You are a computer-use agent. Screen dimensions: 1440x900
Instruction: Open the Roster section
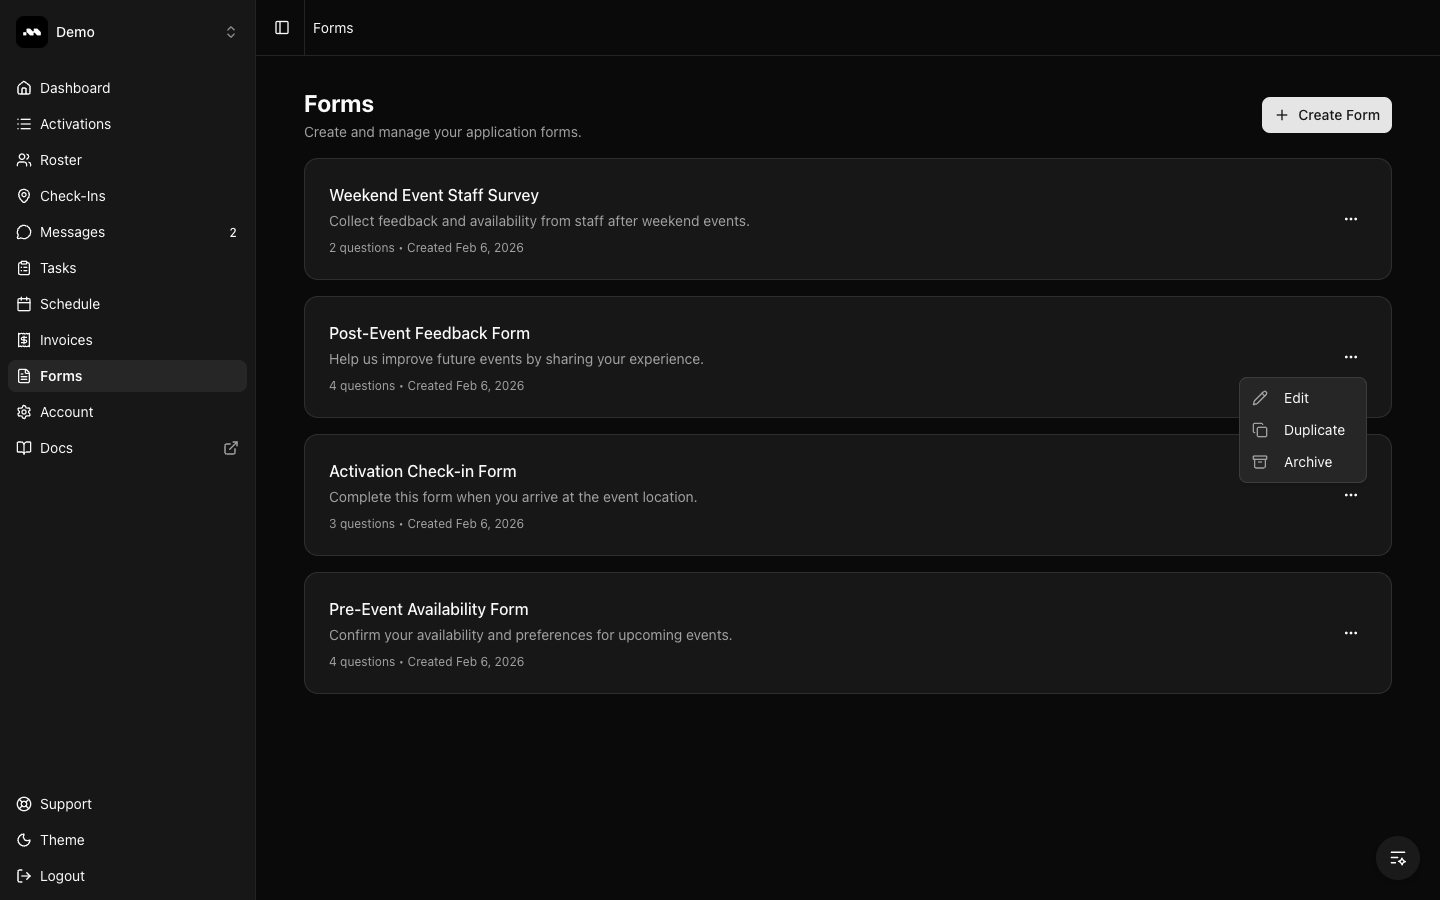click(x=61, y=160)
